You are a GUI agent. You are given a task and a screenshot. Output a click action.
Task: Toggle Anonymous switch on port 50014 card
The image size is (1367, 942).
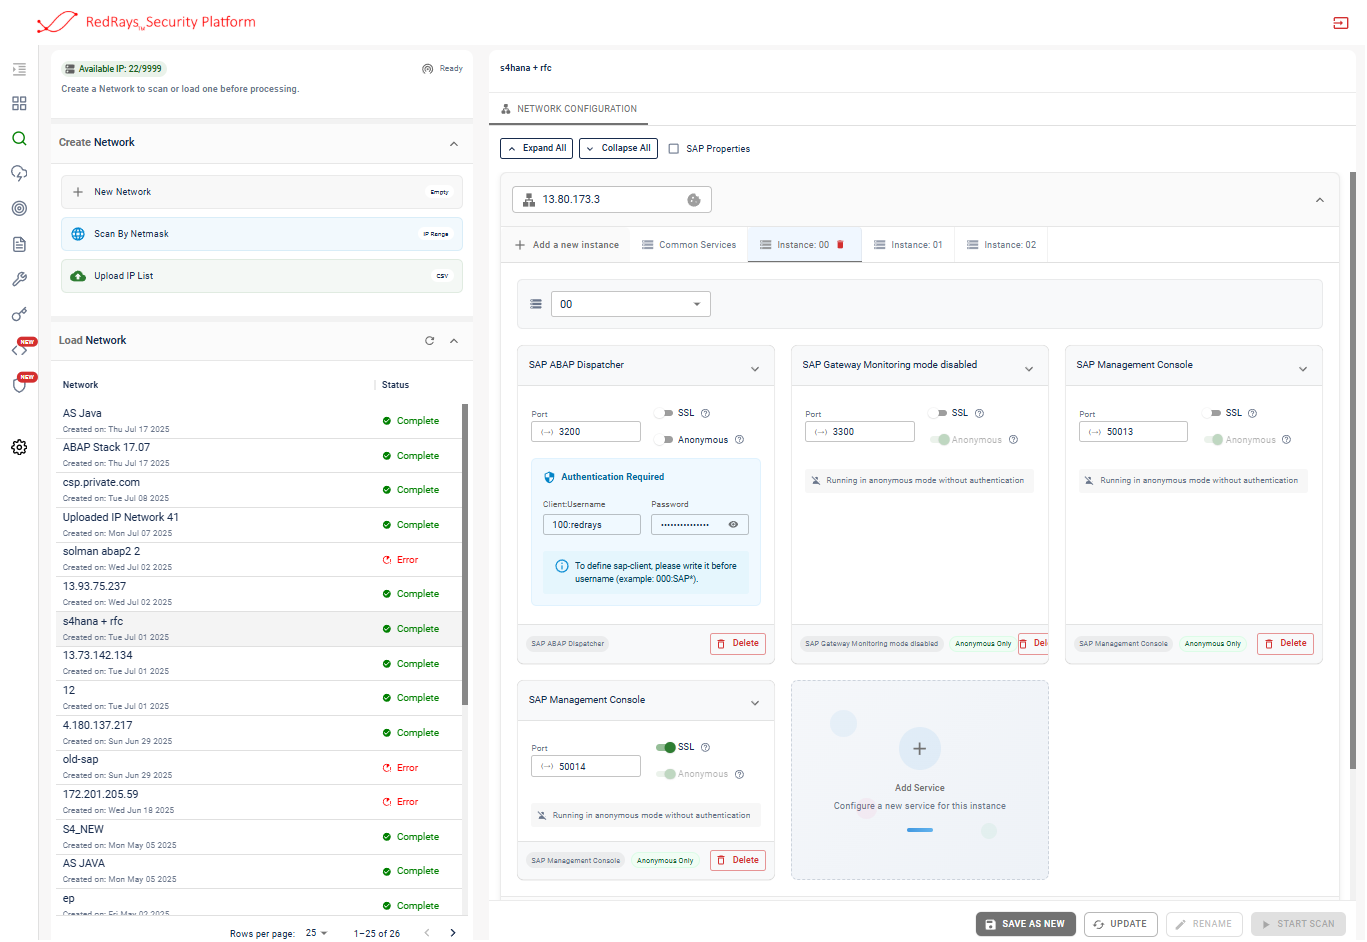click(x=666, y=774)
